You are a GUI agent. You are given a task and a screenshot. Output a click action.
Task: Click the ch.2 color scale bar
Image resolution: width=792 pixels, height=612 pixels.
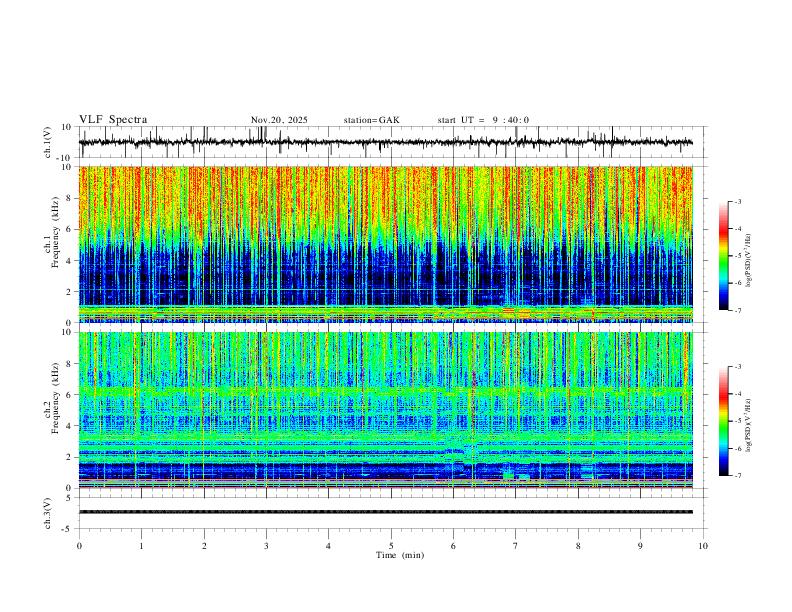723,421
